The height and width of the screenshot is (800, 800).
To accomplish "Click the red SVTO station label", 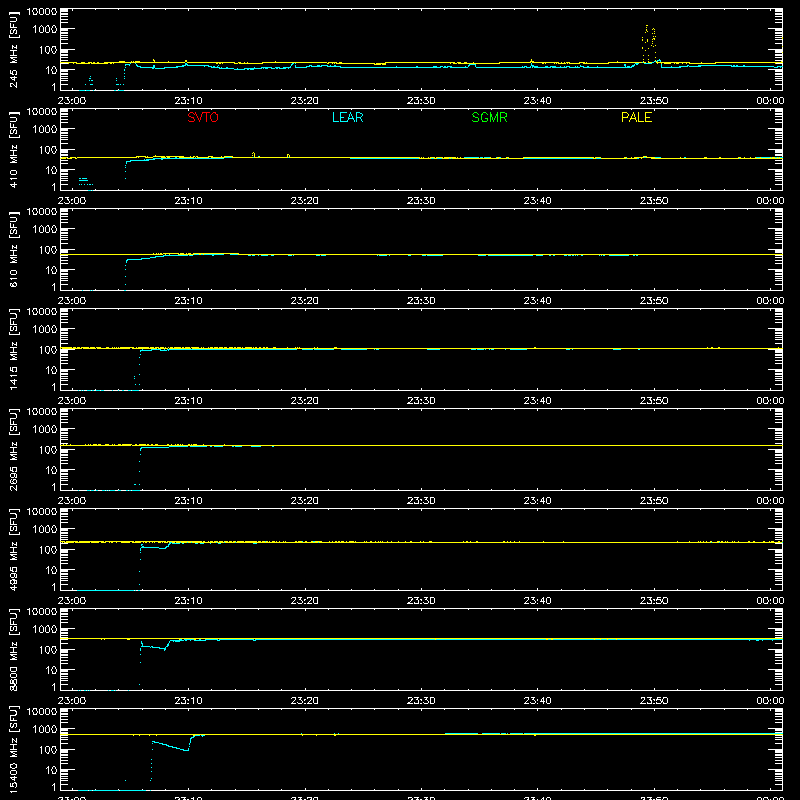I will [203, 117].
